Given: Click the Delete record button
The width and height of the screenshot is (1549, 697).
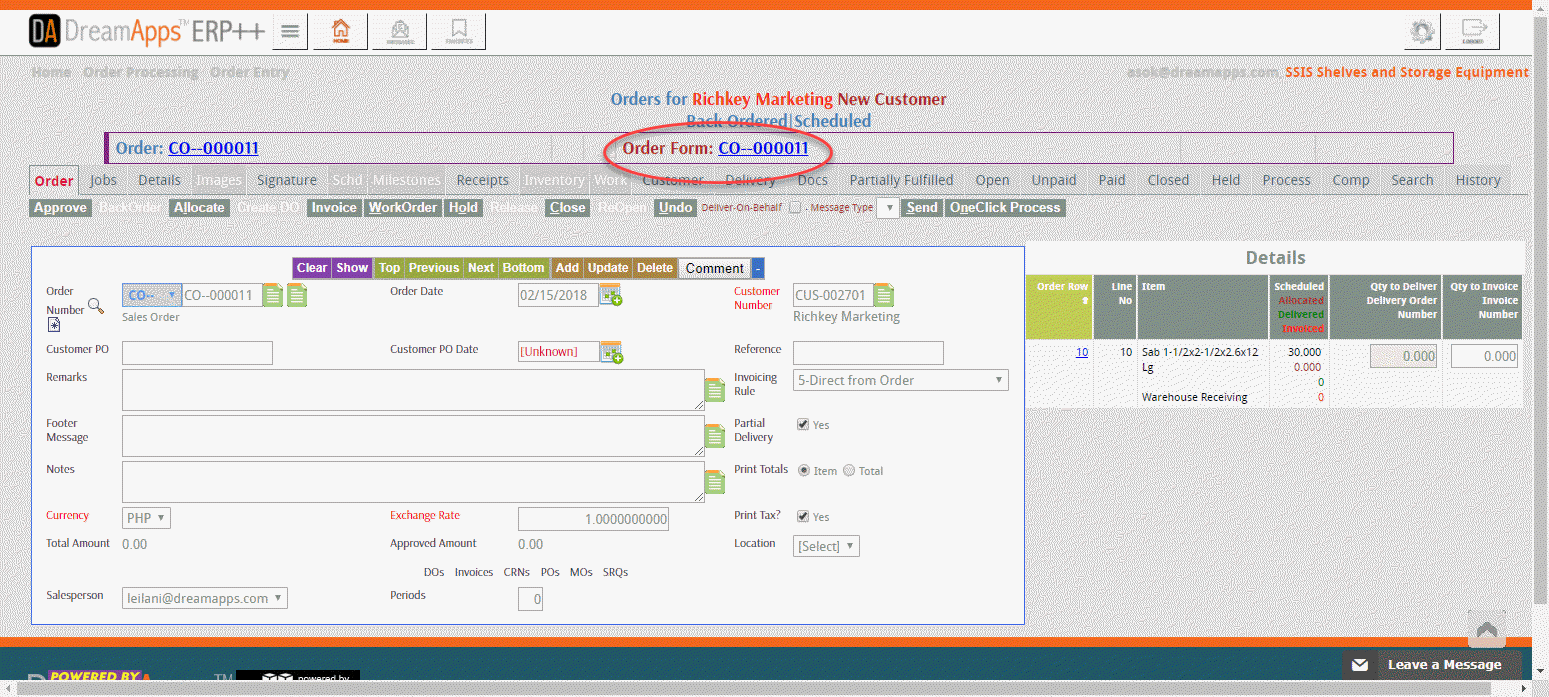Looking at the screenshot, I should click(655, 268).
